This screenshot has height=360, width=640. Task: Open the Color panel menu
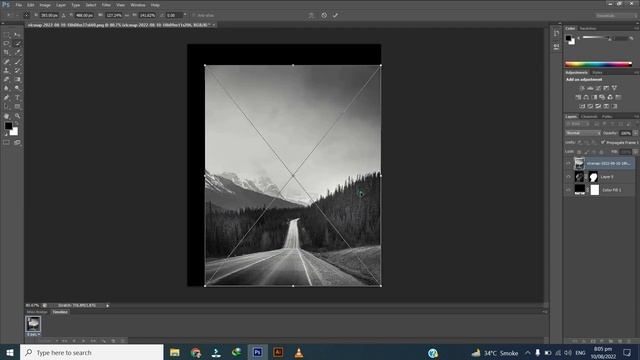pyautogui.click(x=636, y=28)
